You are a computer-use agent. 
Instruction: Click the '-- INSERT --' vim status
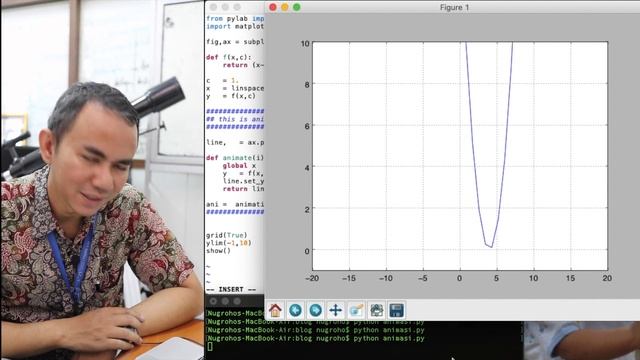tap(231, 289)
